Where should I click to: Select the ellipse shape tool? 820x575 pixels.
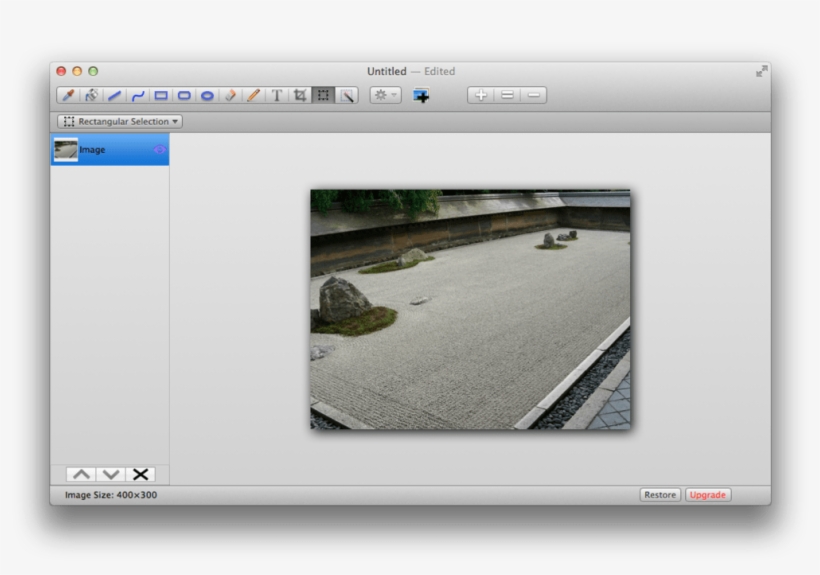coord(207,96)
